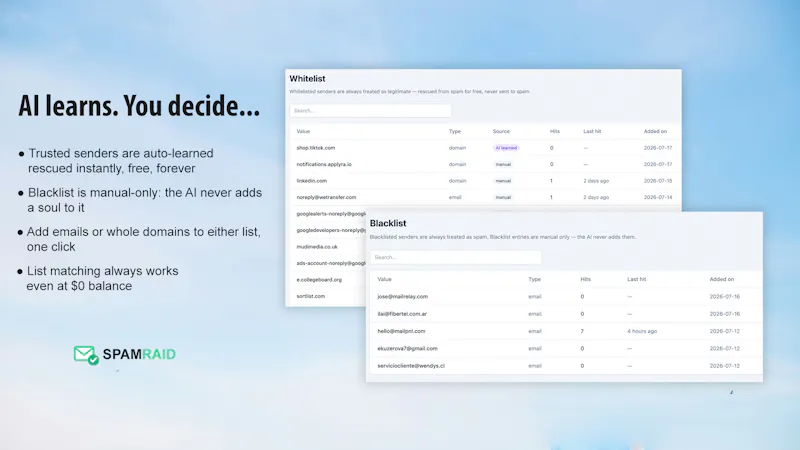Click Blacklist 'Type' column header
The height and width of the screenshot is (450, 800).
pos(535,279)
